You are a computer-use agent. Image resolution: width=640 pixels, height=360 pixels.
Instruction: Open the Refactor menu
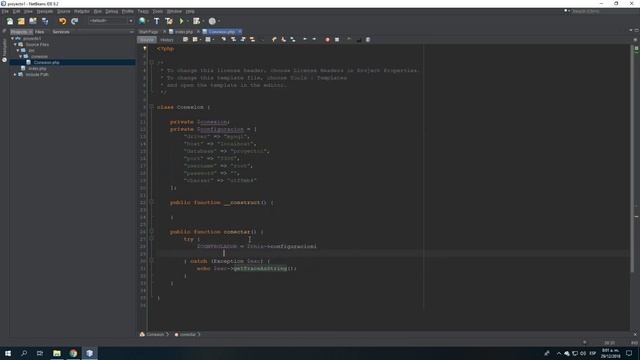coord(82,11)
